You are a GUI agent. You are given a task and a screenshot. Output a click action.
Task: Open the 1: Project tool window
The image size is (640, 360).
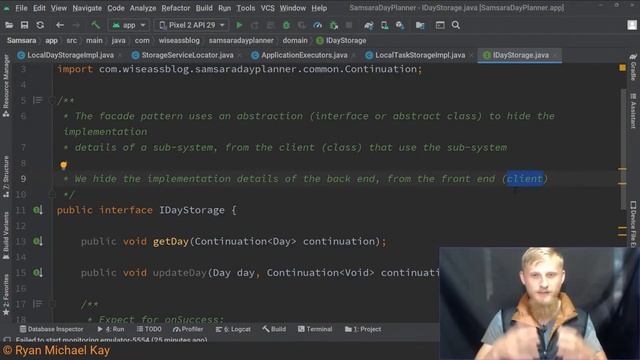pos(363,329)
